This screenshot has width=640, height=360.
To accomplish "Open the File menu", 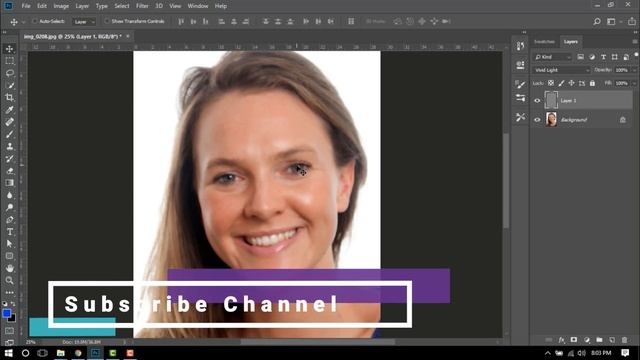I will [26, 6].
